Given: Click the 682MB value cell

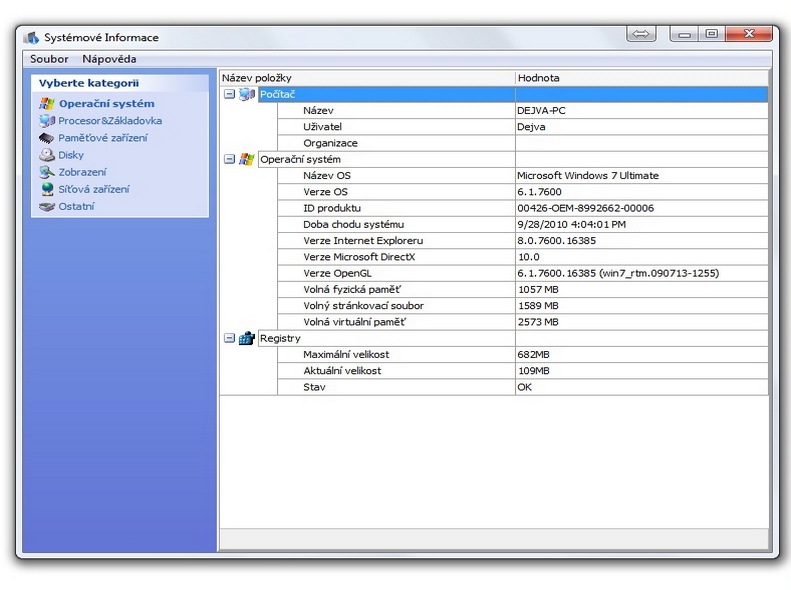Looking at the screenshot, I should 642,355.
